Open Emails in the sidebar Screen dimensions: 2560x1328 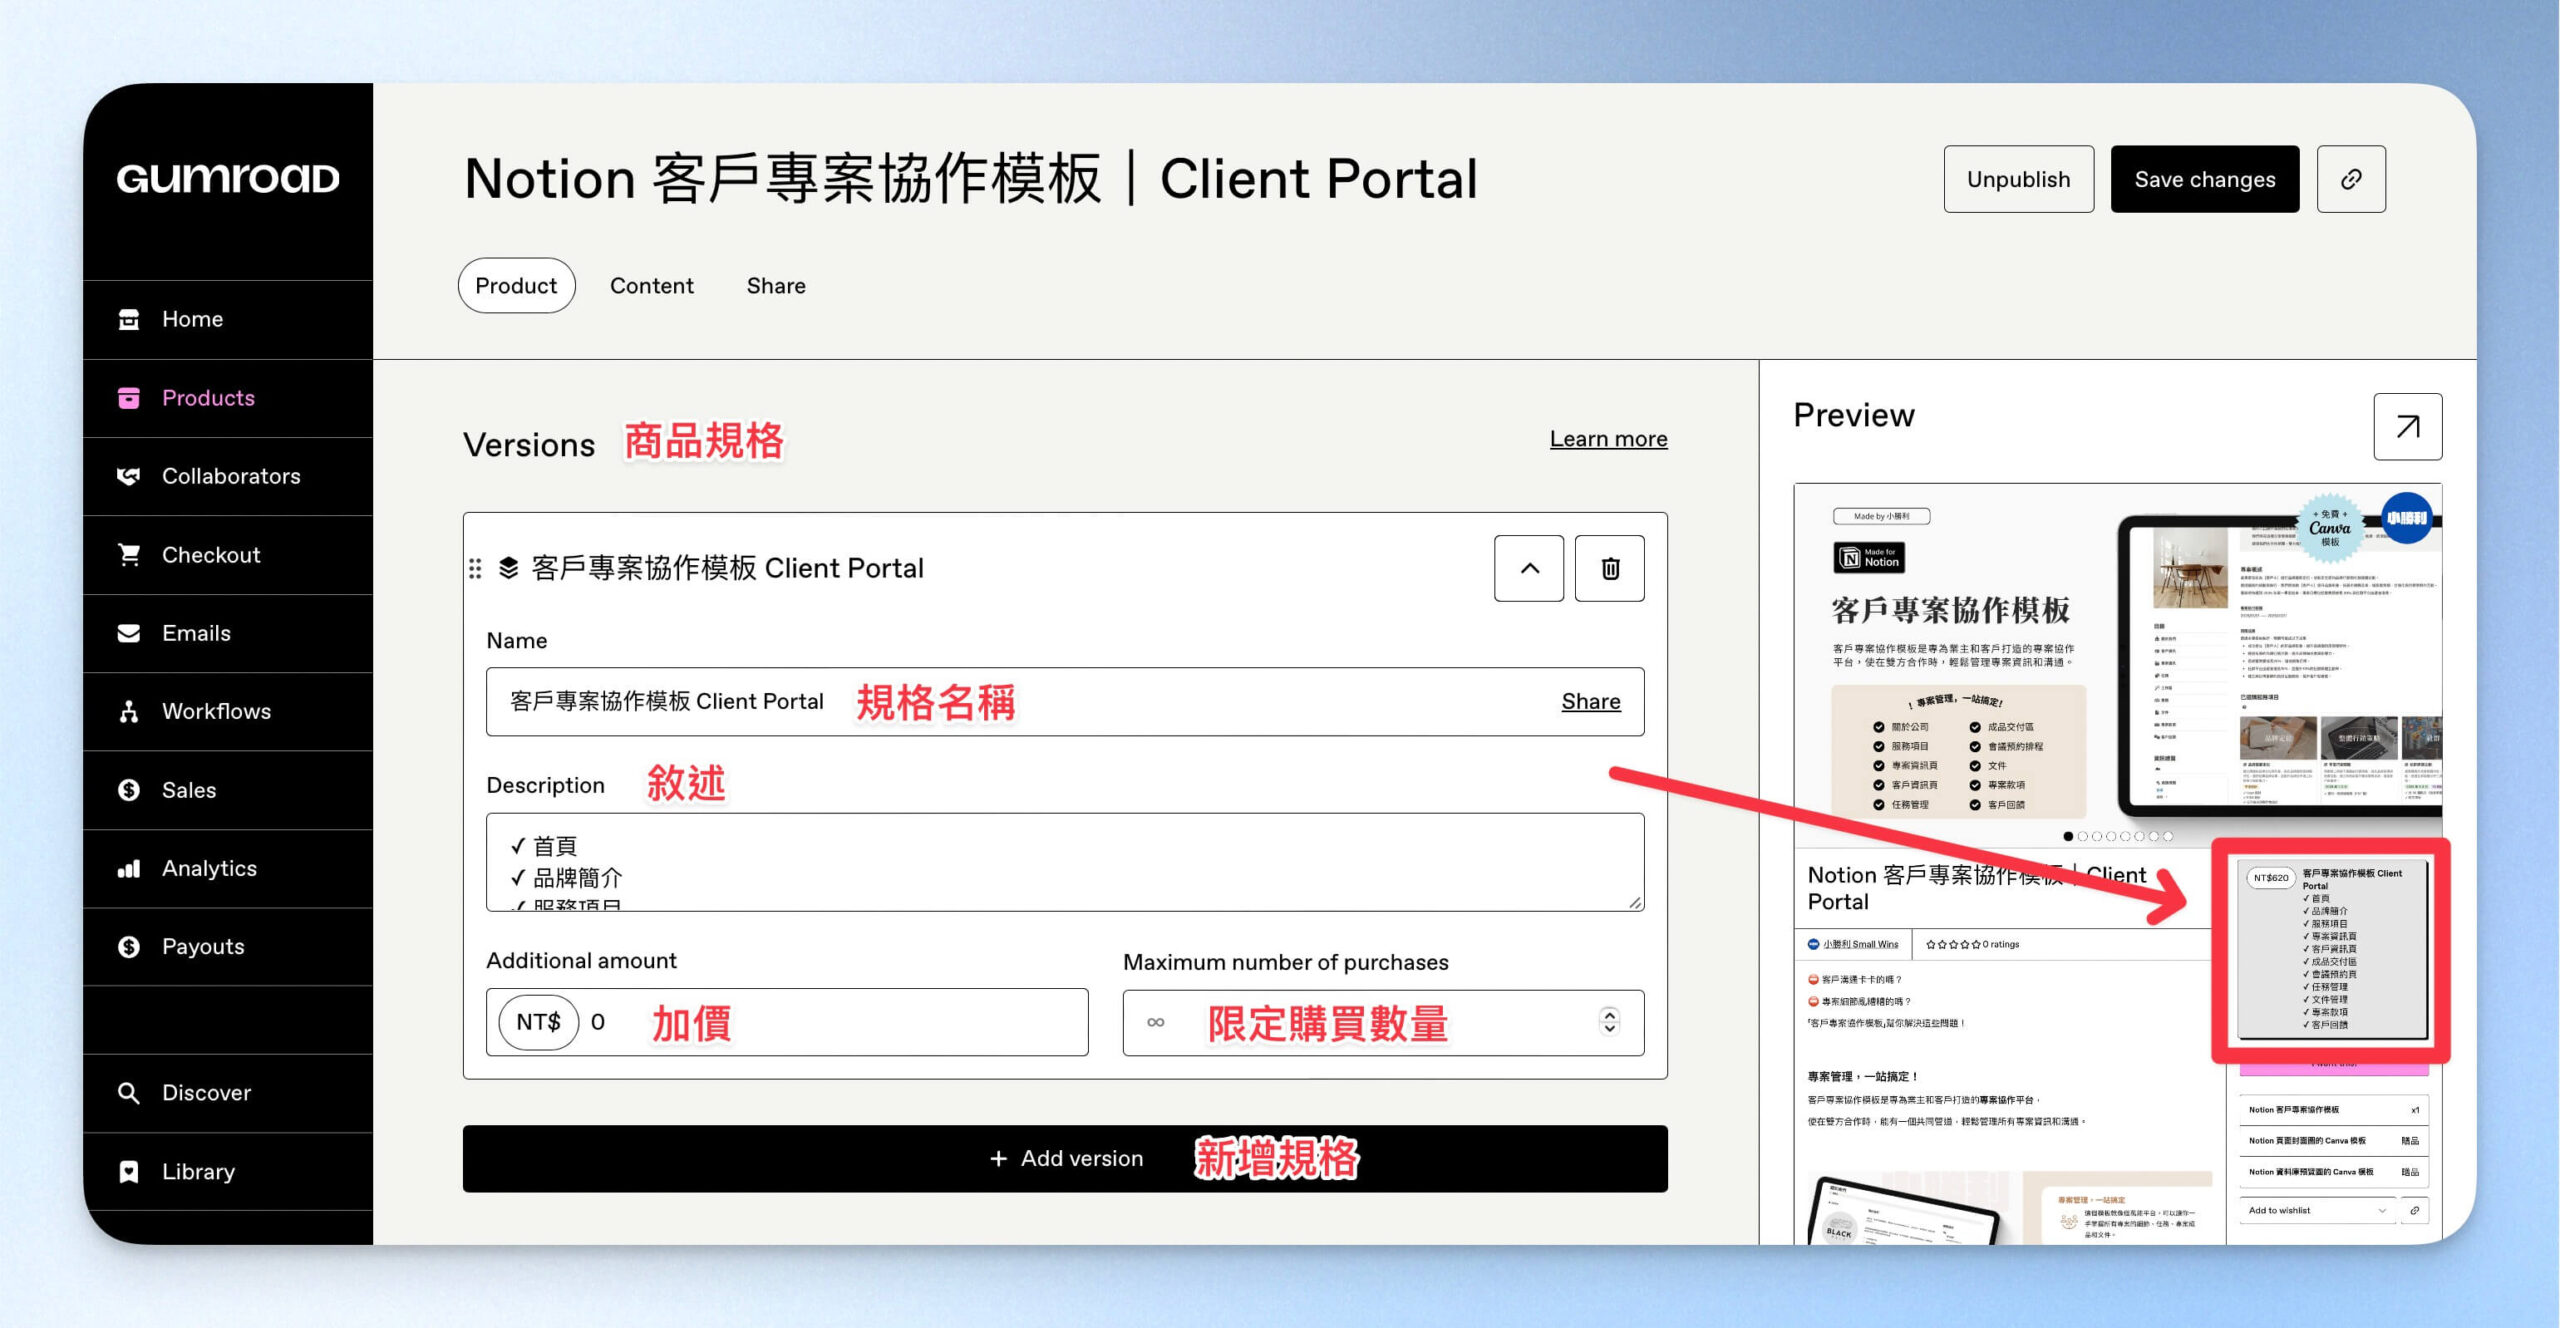228,633
